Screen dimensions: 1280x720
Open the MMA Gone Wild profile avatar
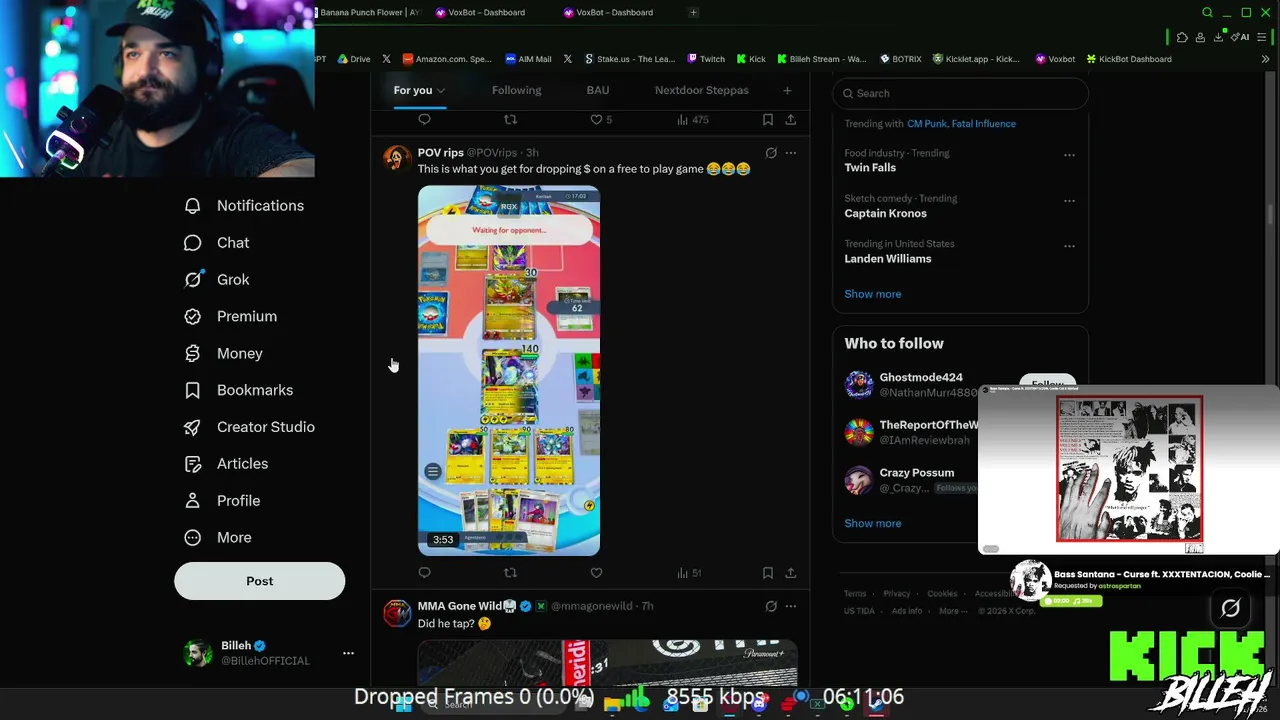[x=397, y=612]
